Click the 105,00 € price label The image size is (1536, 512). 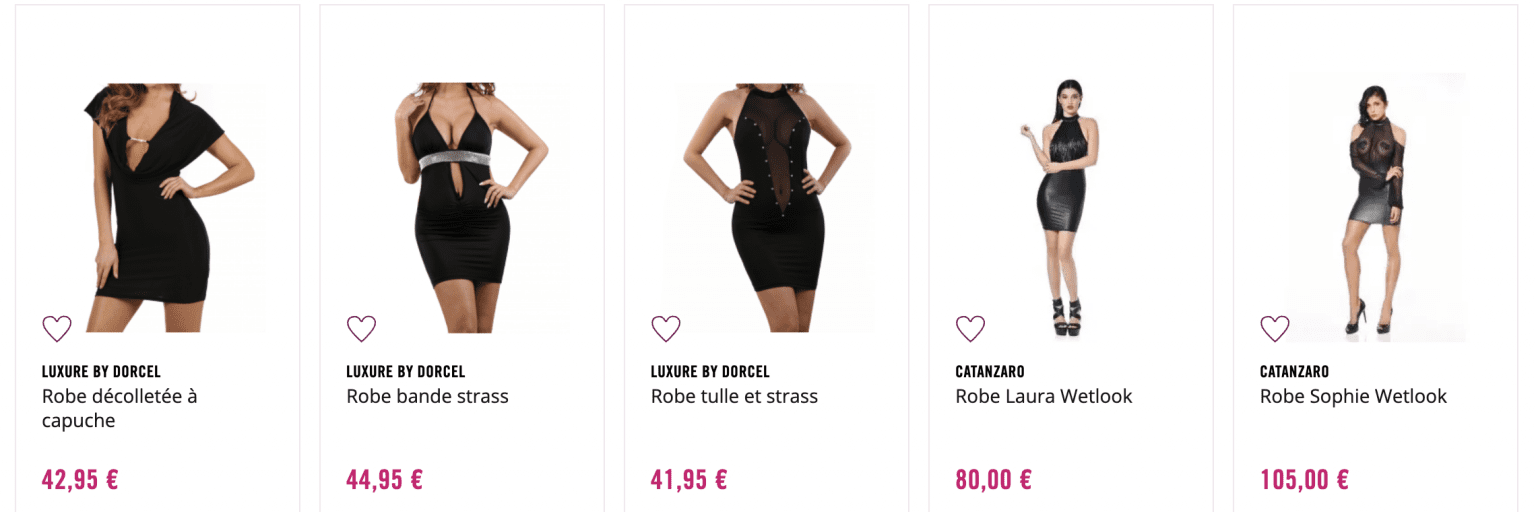tap(1304, 479)
